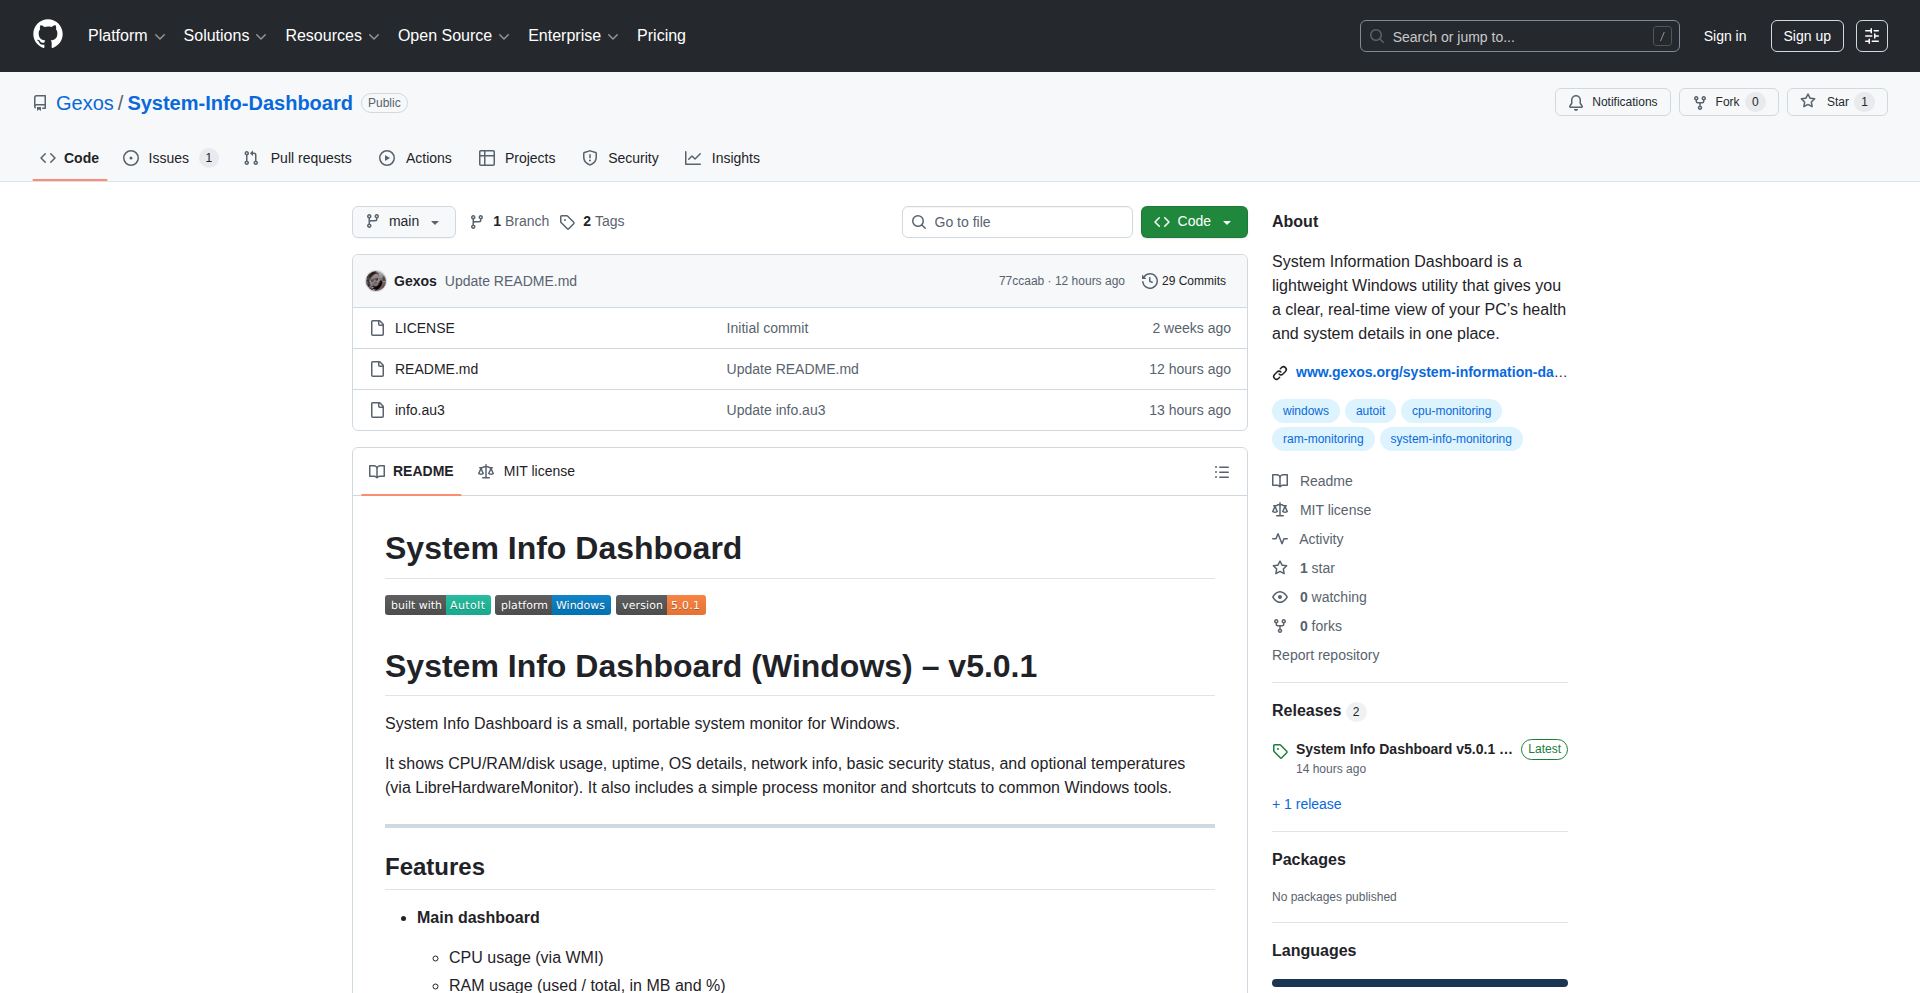This screenshot has height=993, width=1920.
Task: Open the 29 Commits history
Action: (1184, 281)
